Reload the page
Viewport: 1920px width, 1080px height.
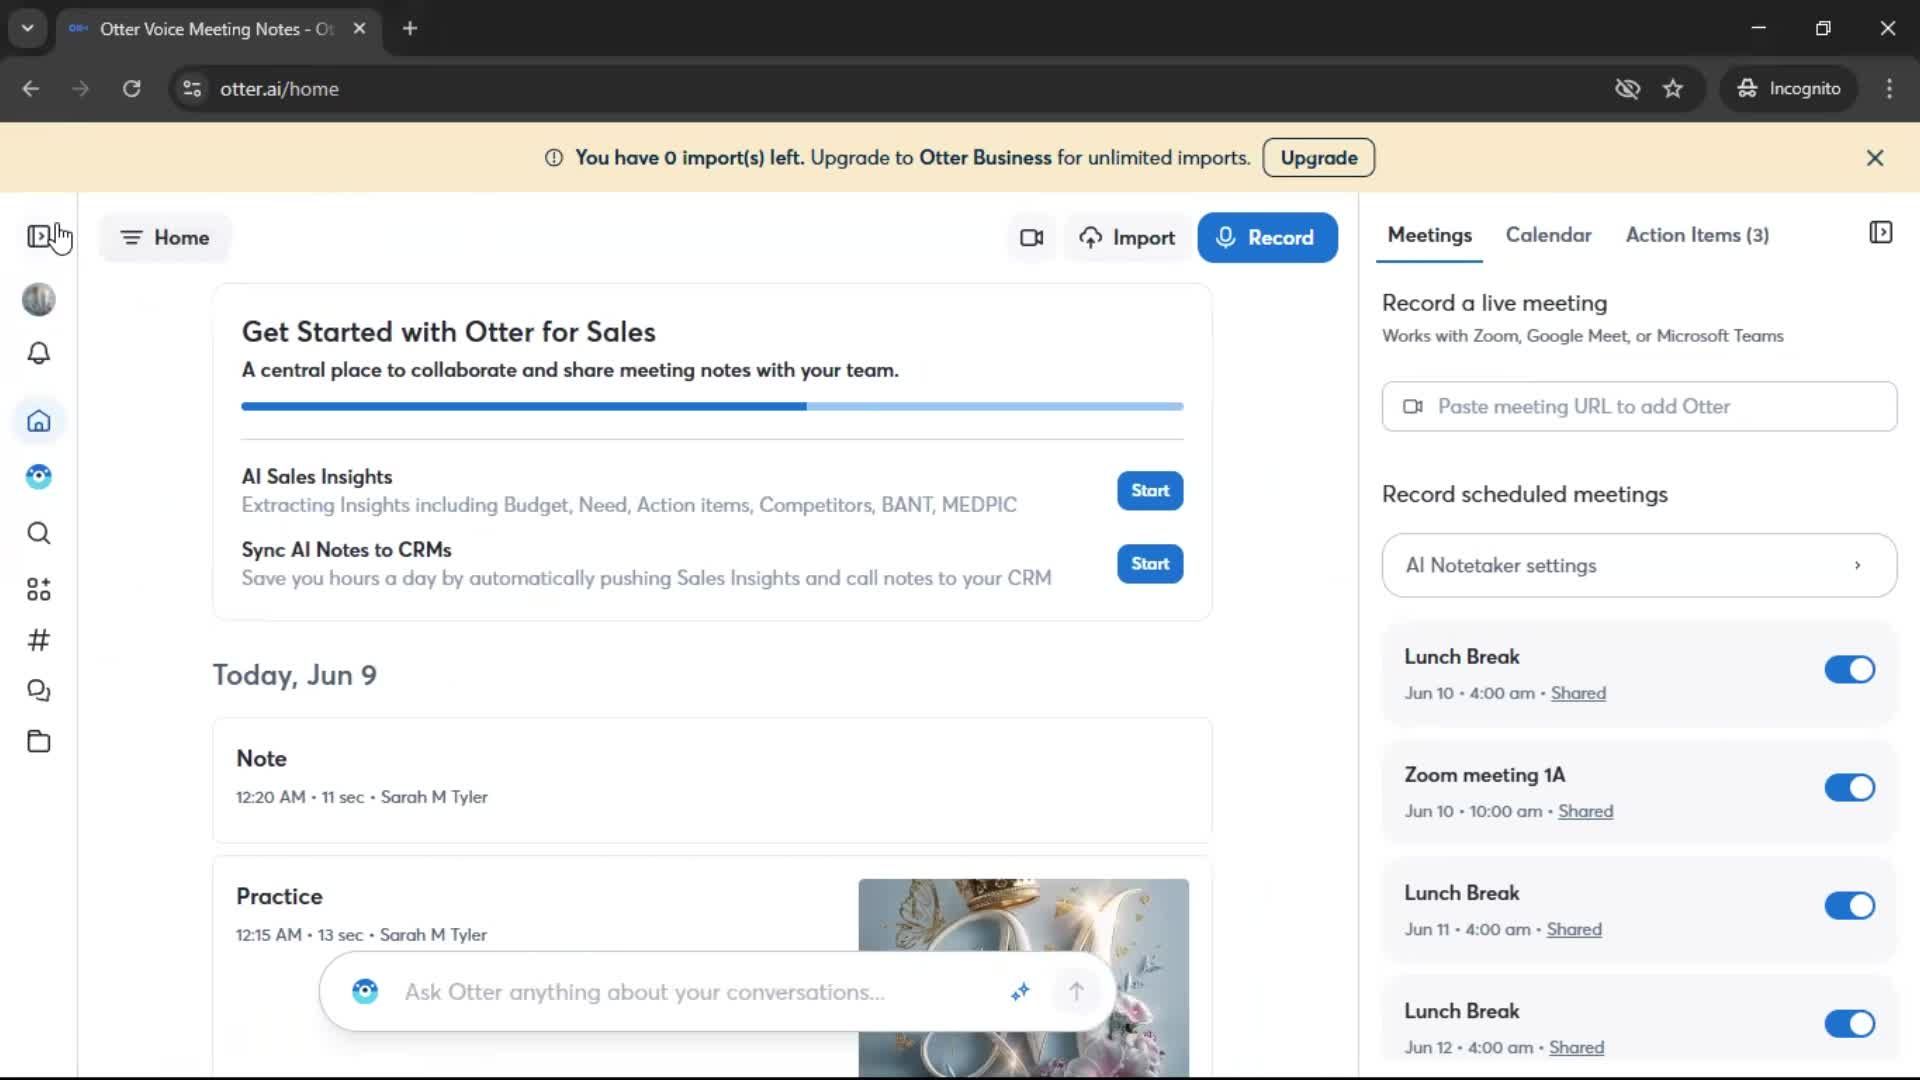[x=131, y=89]
